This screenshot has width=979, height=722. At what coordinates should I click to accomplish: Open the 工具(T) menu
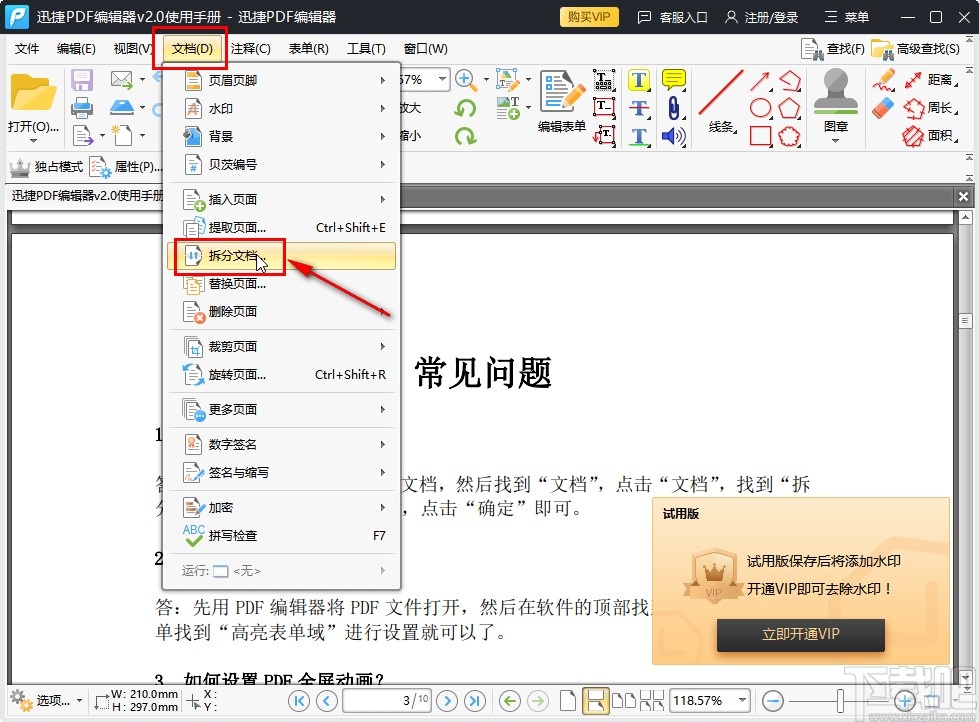[x=366, y=49]
